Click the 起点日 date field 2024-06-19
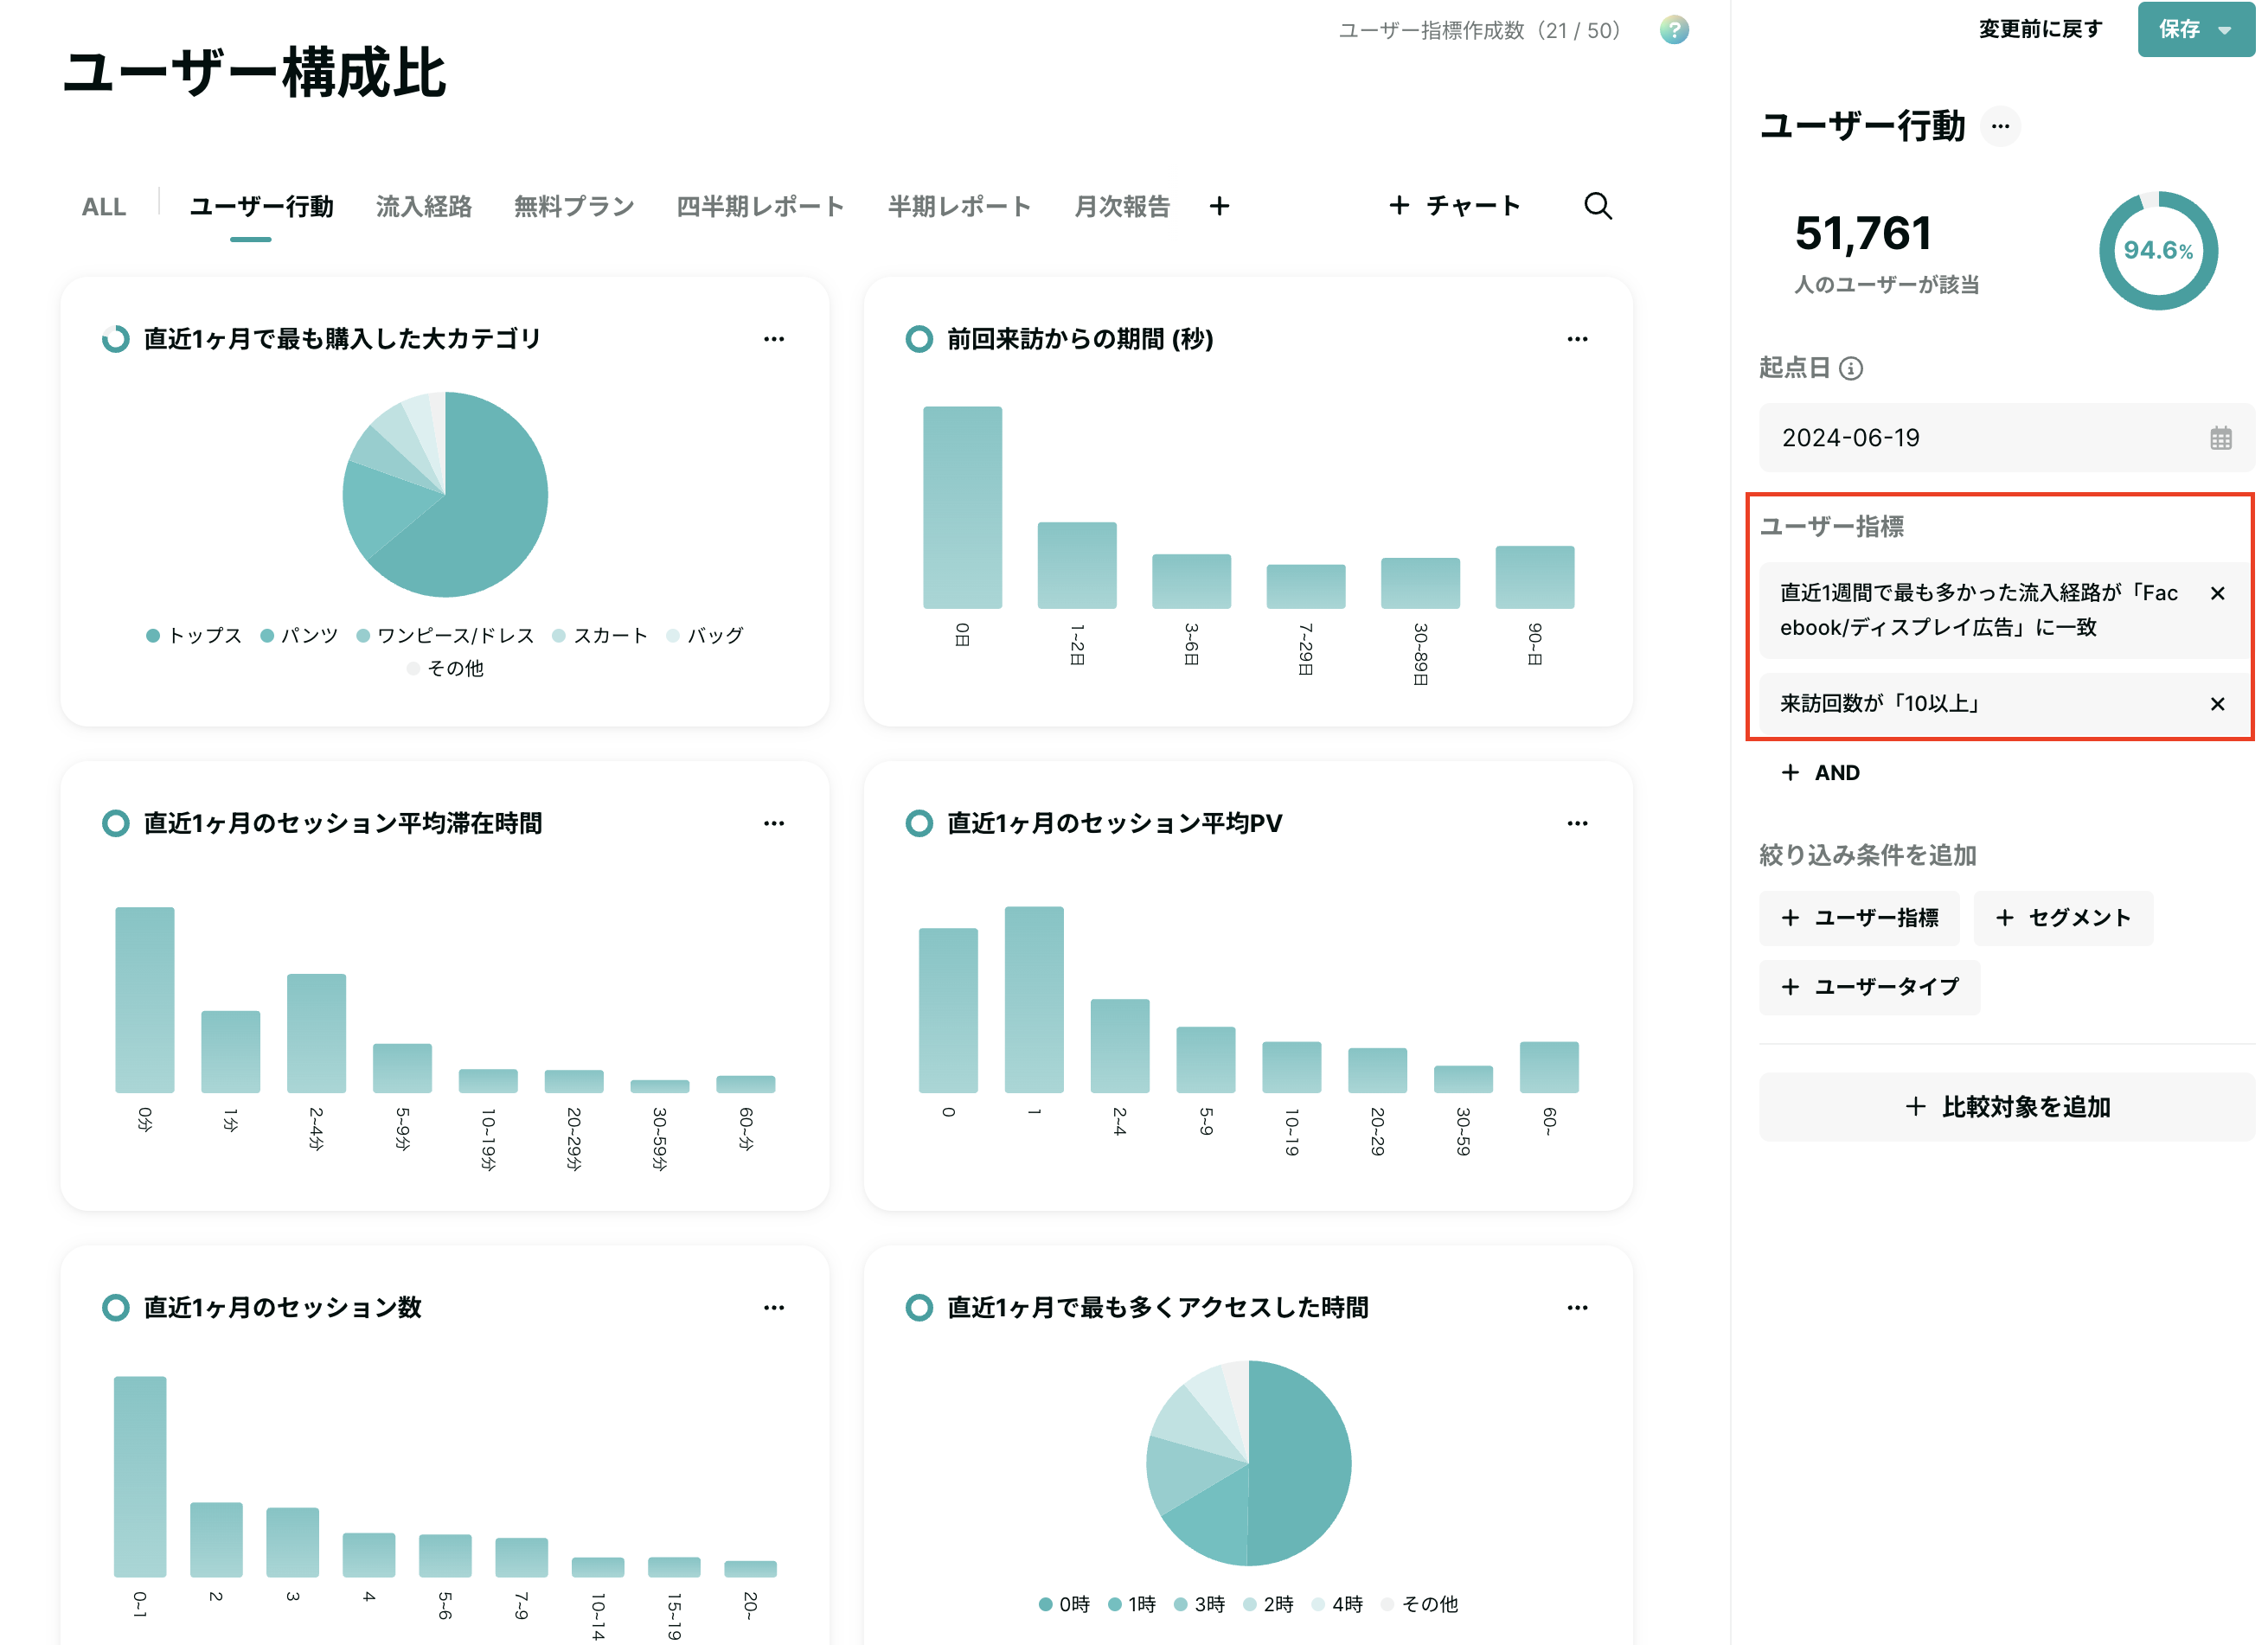The image size is (2268, 1645). tap(2006, 438)
